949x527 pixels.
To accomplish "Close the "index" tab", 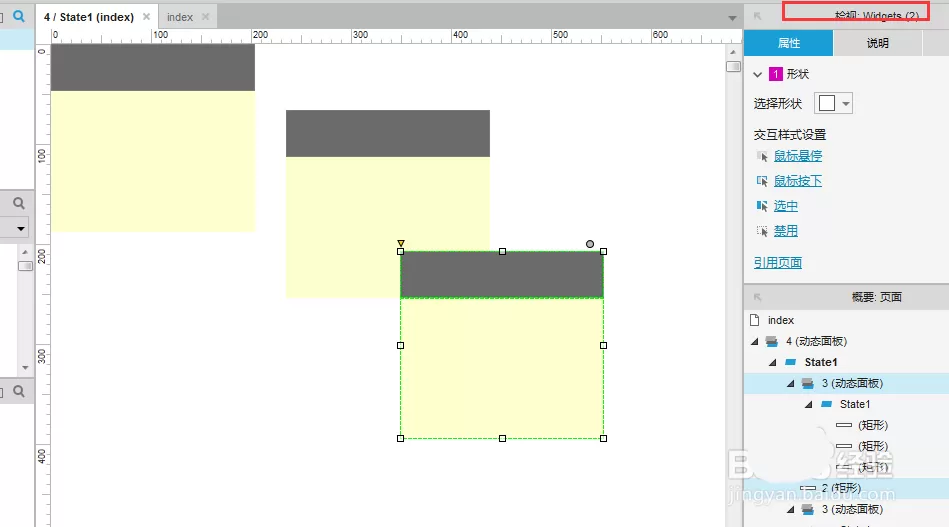I will (x=206, y=17).
